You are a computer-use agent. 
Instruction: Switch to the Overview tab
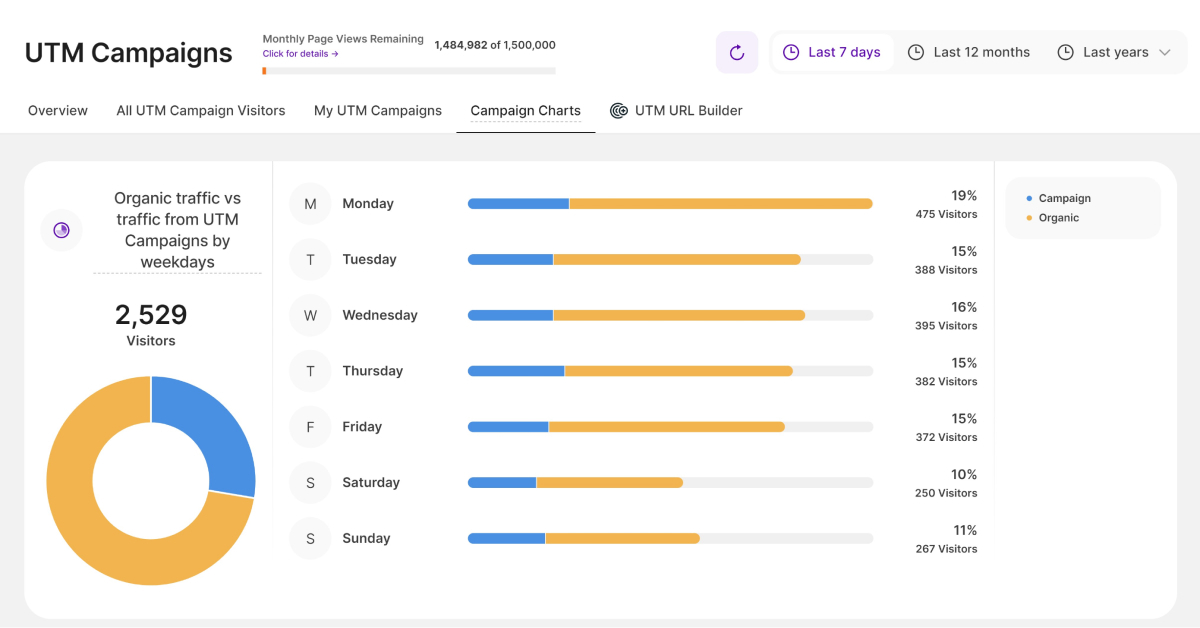(58, 111)
